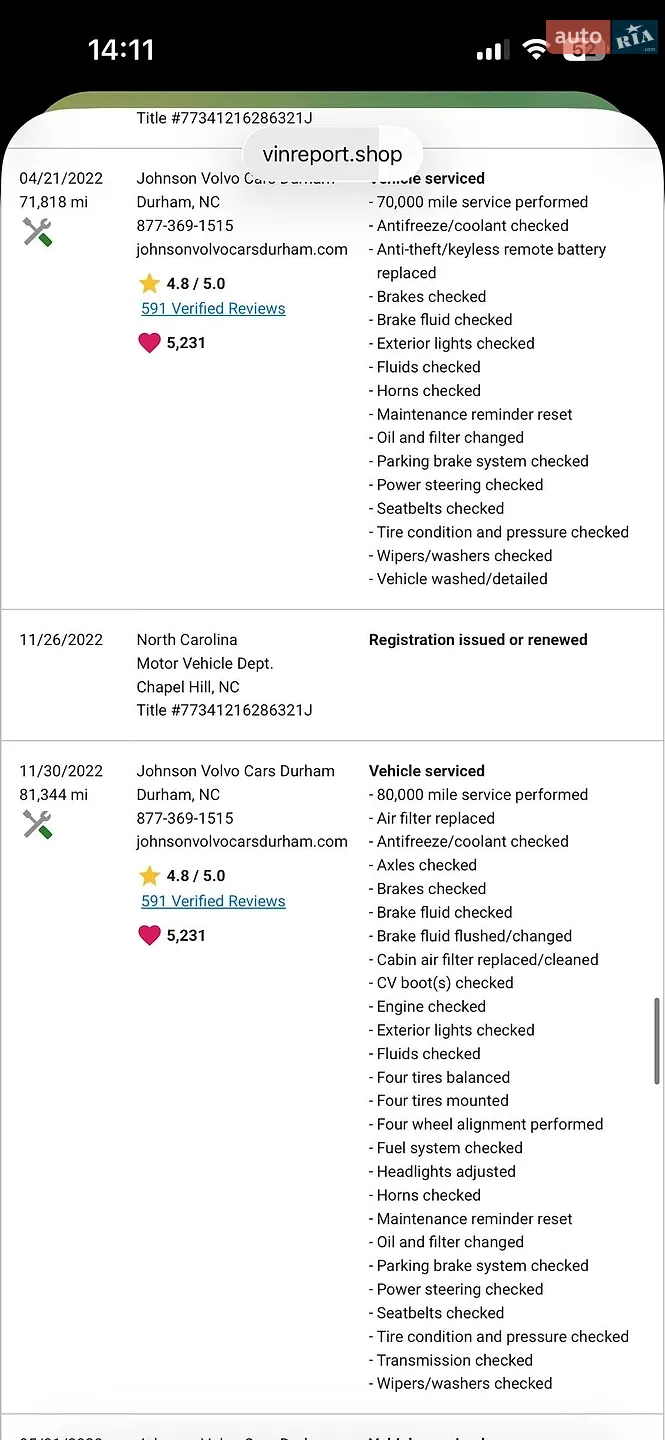Tap the Wi-Fi icon in the status bar
The width and height of the screenshot is (665, 1440).
coord(536,50)
